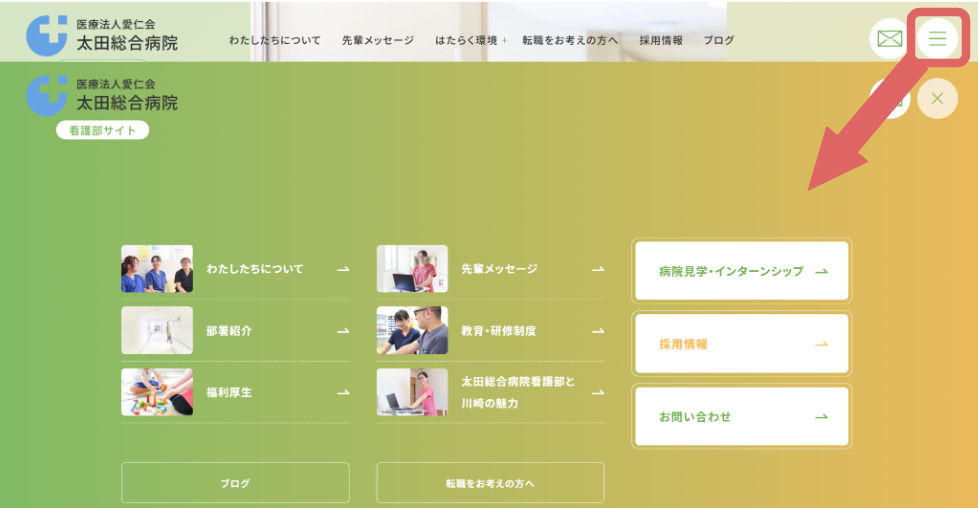Open 太田総合病院看護部と川崎の魅力 link
978x508 pixels.
point(518,392)
